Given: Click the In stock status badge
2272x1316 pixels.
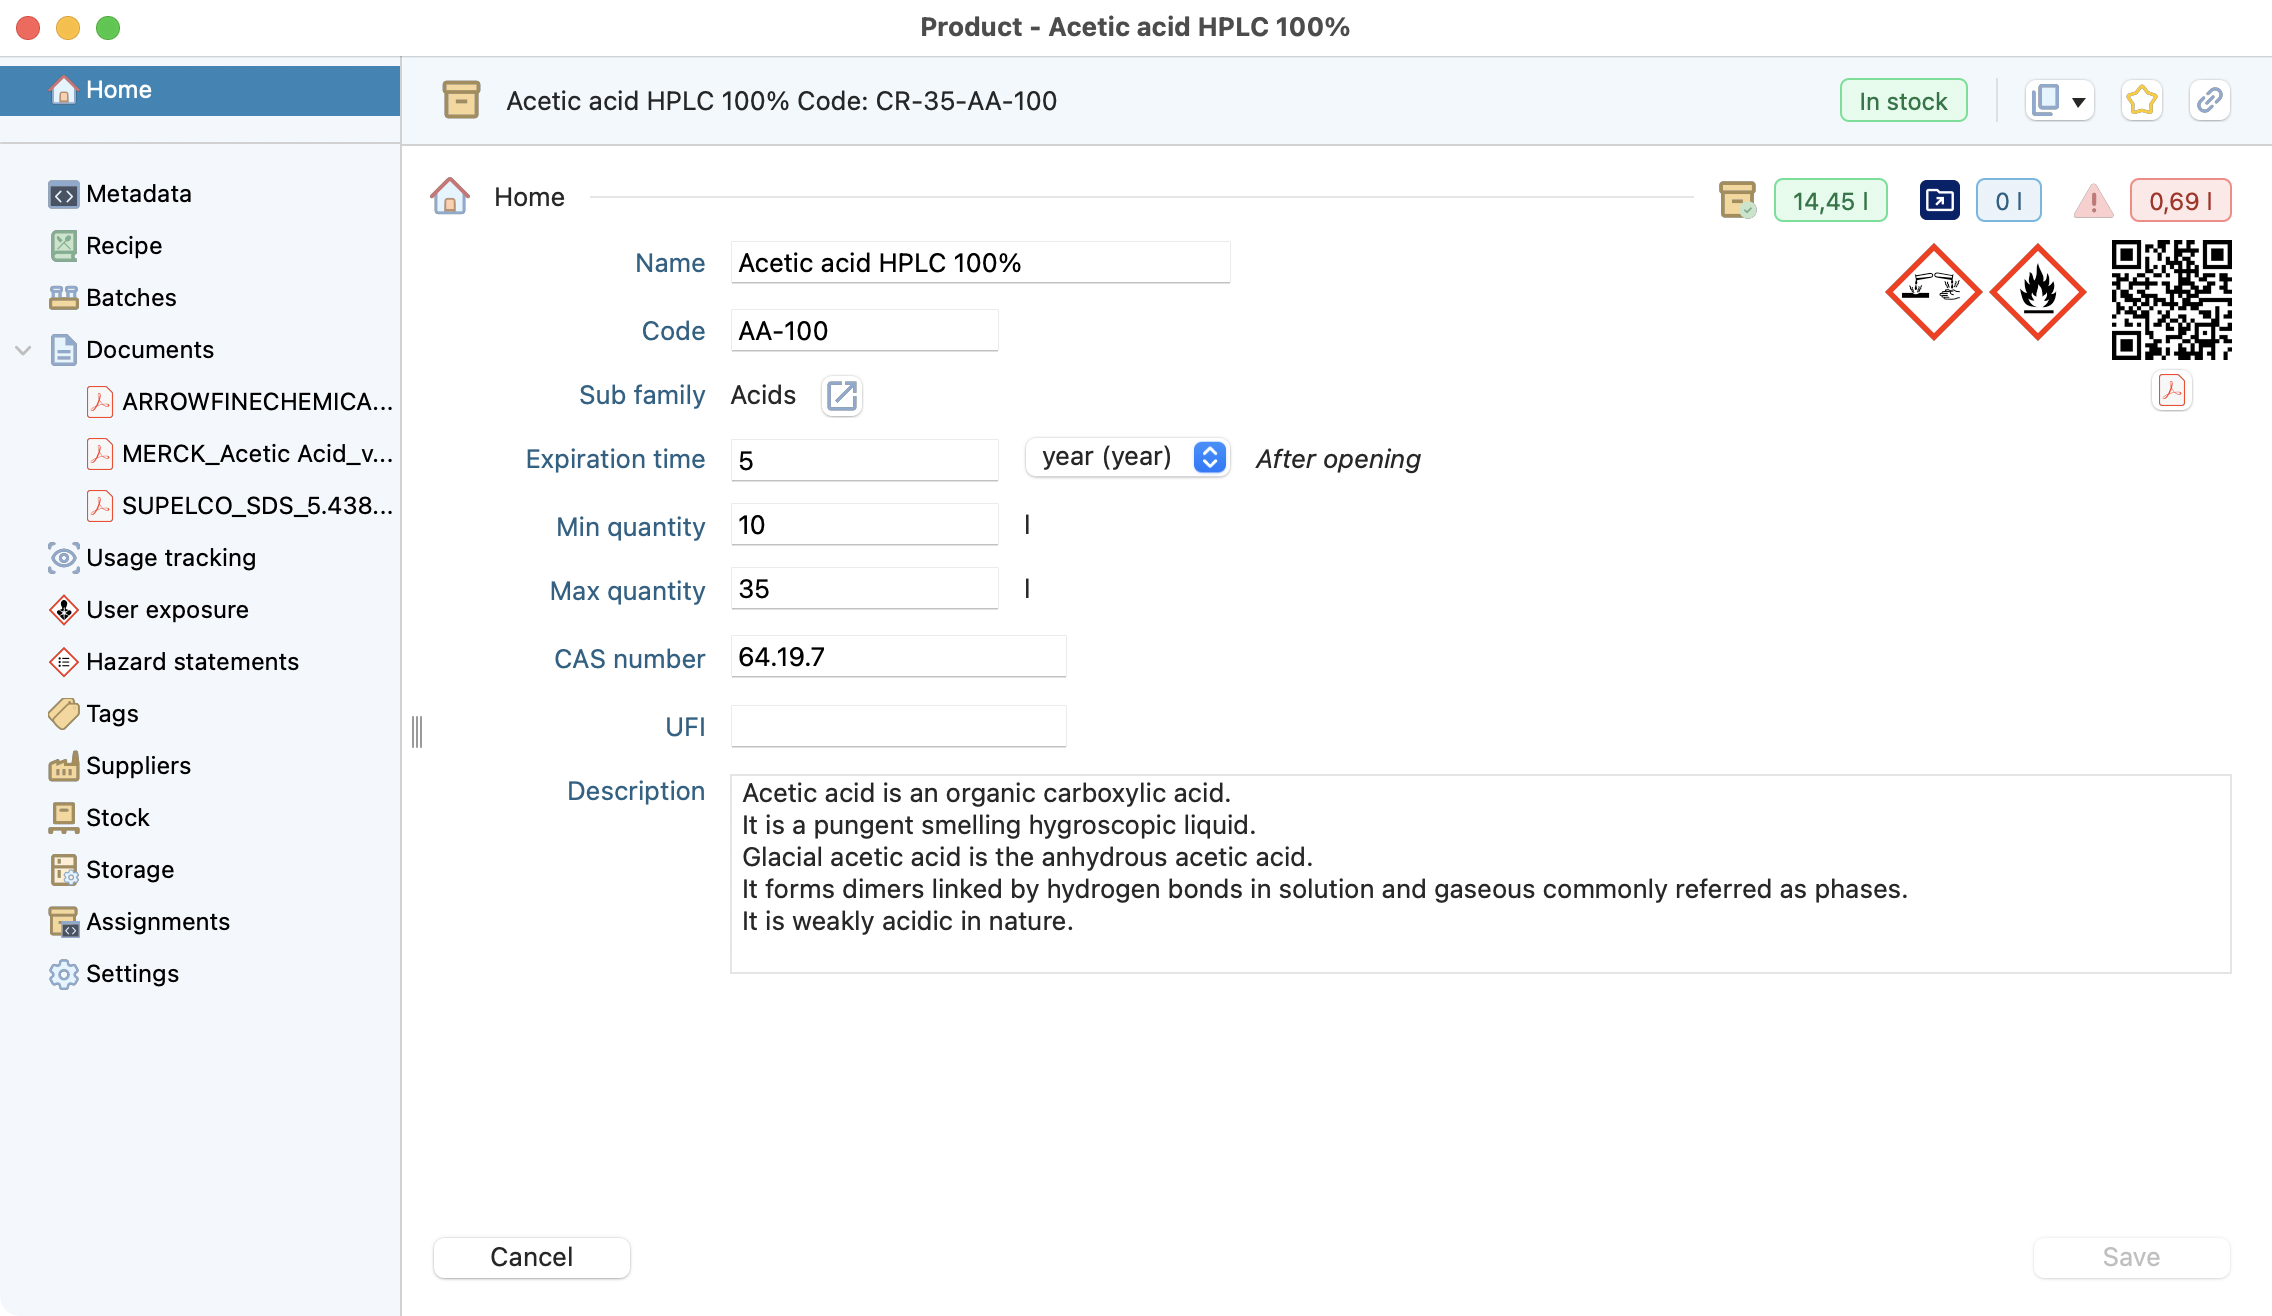Looking at the screenshot, I should point(1902,101).
